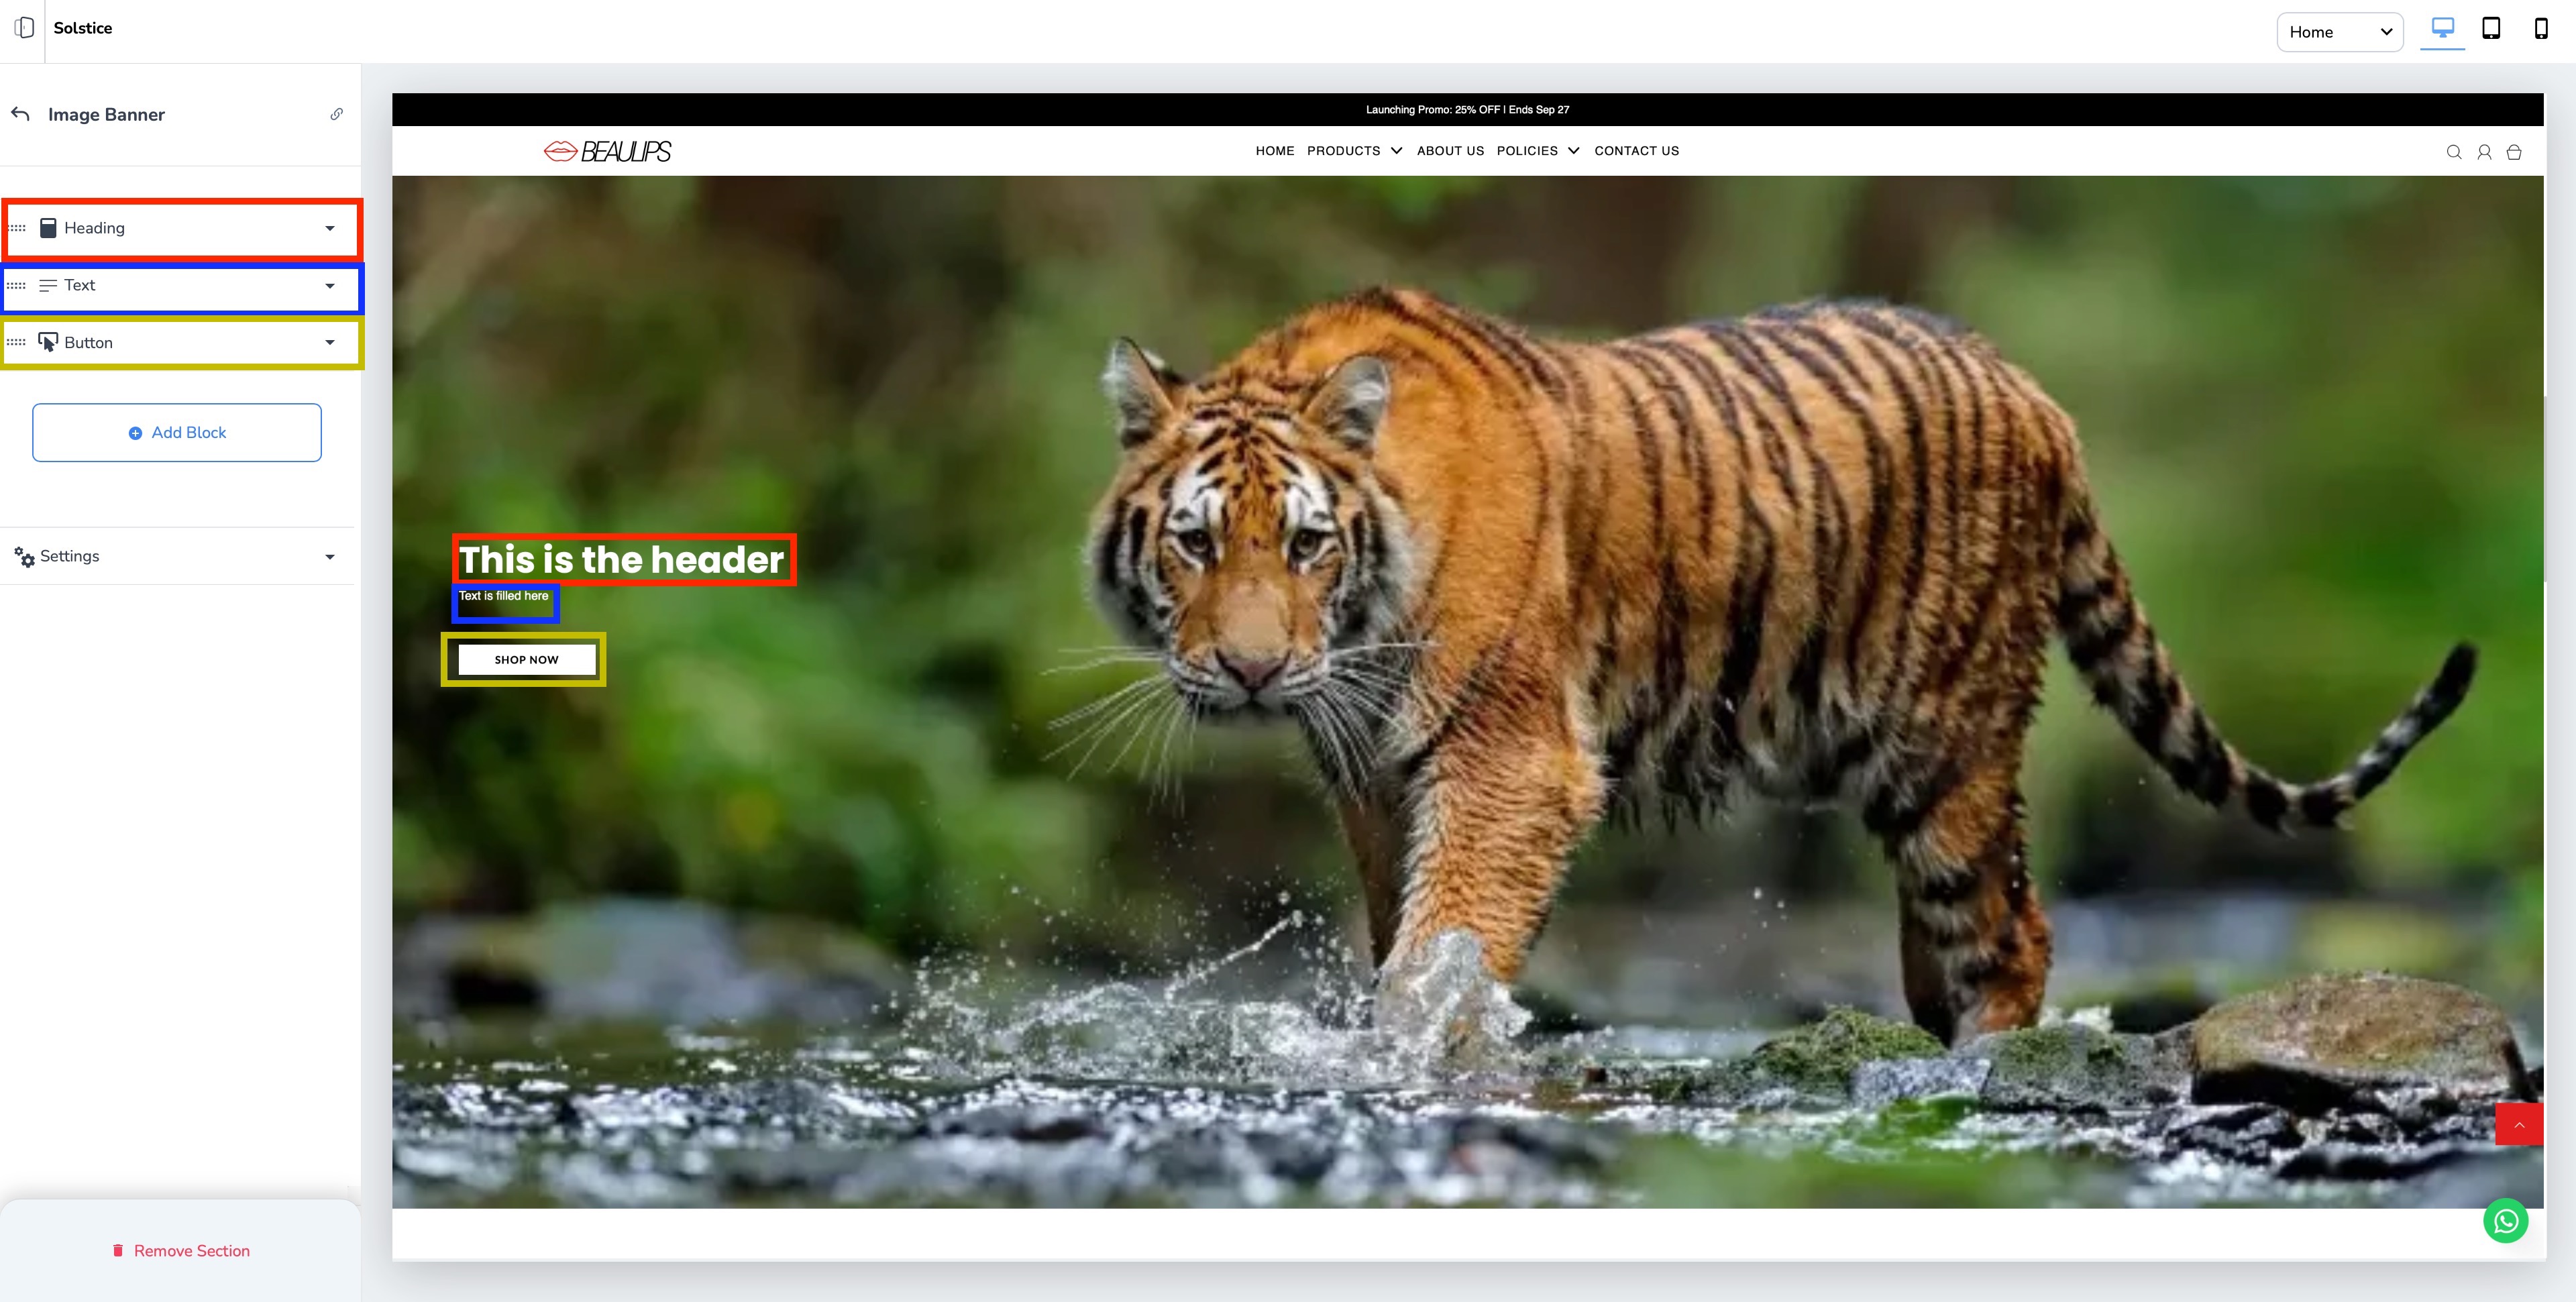Click the Add Block button
Viewport: 2576px width, 1302px height.
(x=177, y=433)
